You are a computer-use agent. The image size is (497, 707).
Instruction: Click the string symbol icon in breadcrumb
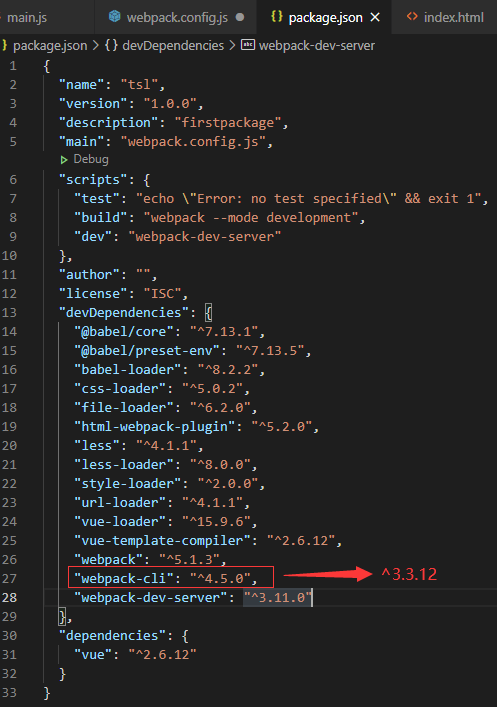[248, 45]
